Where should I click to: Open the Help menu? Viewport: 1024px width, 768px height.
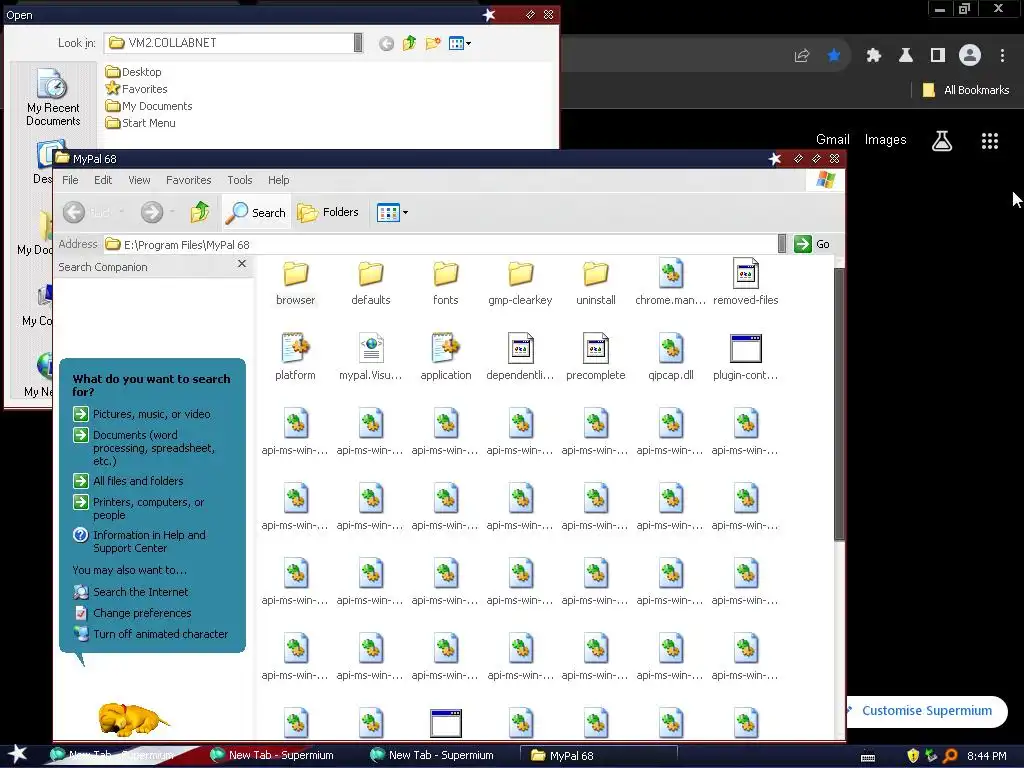278,180
